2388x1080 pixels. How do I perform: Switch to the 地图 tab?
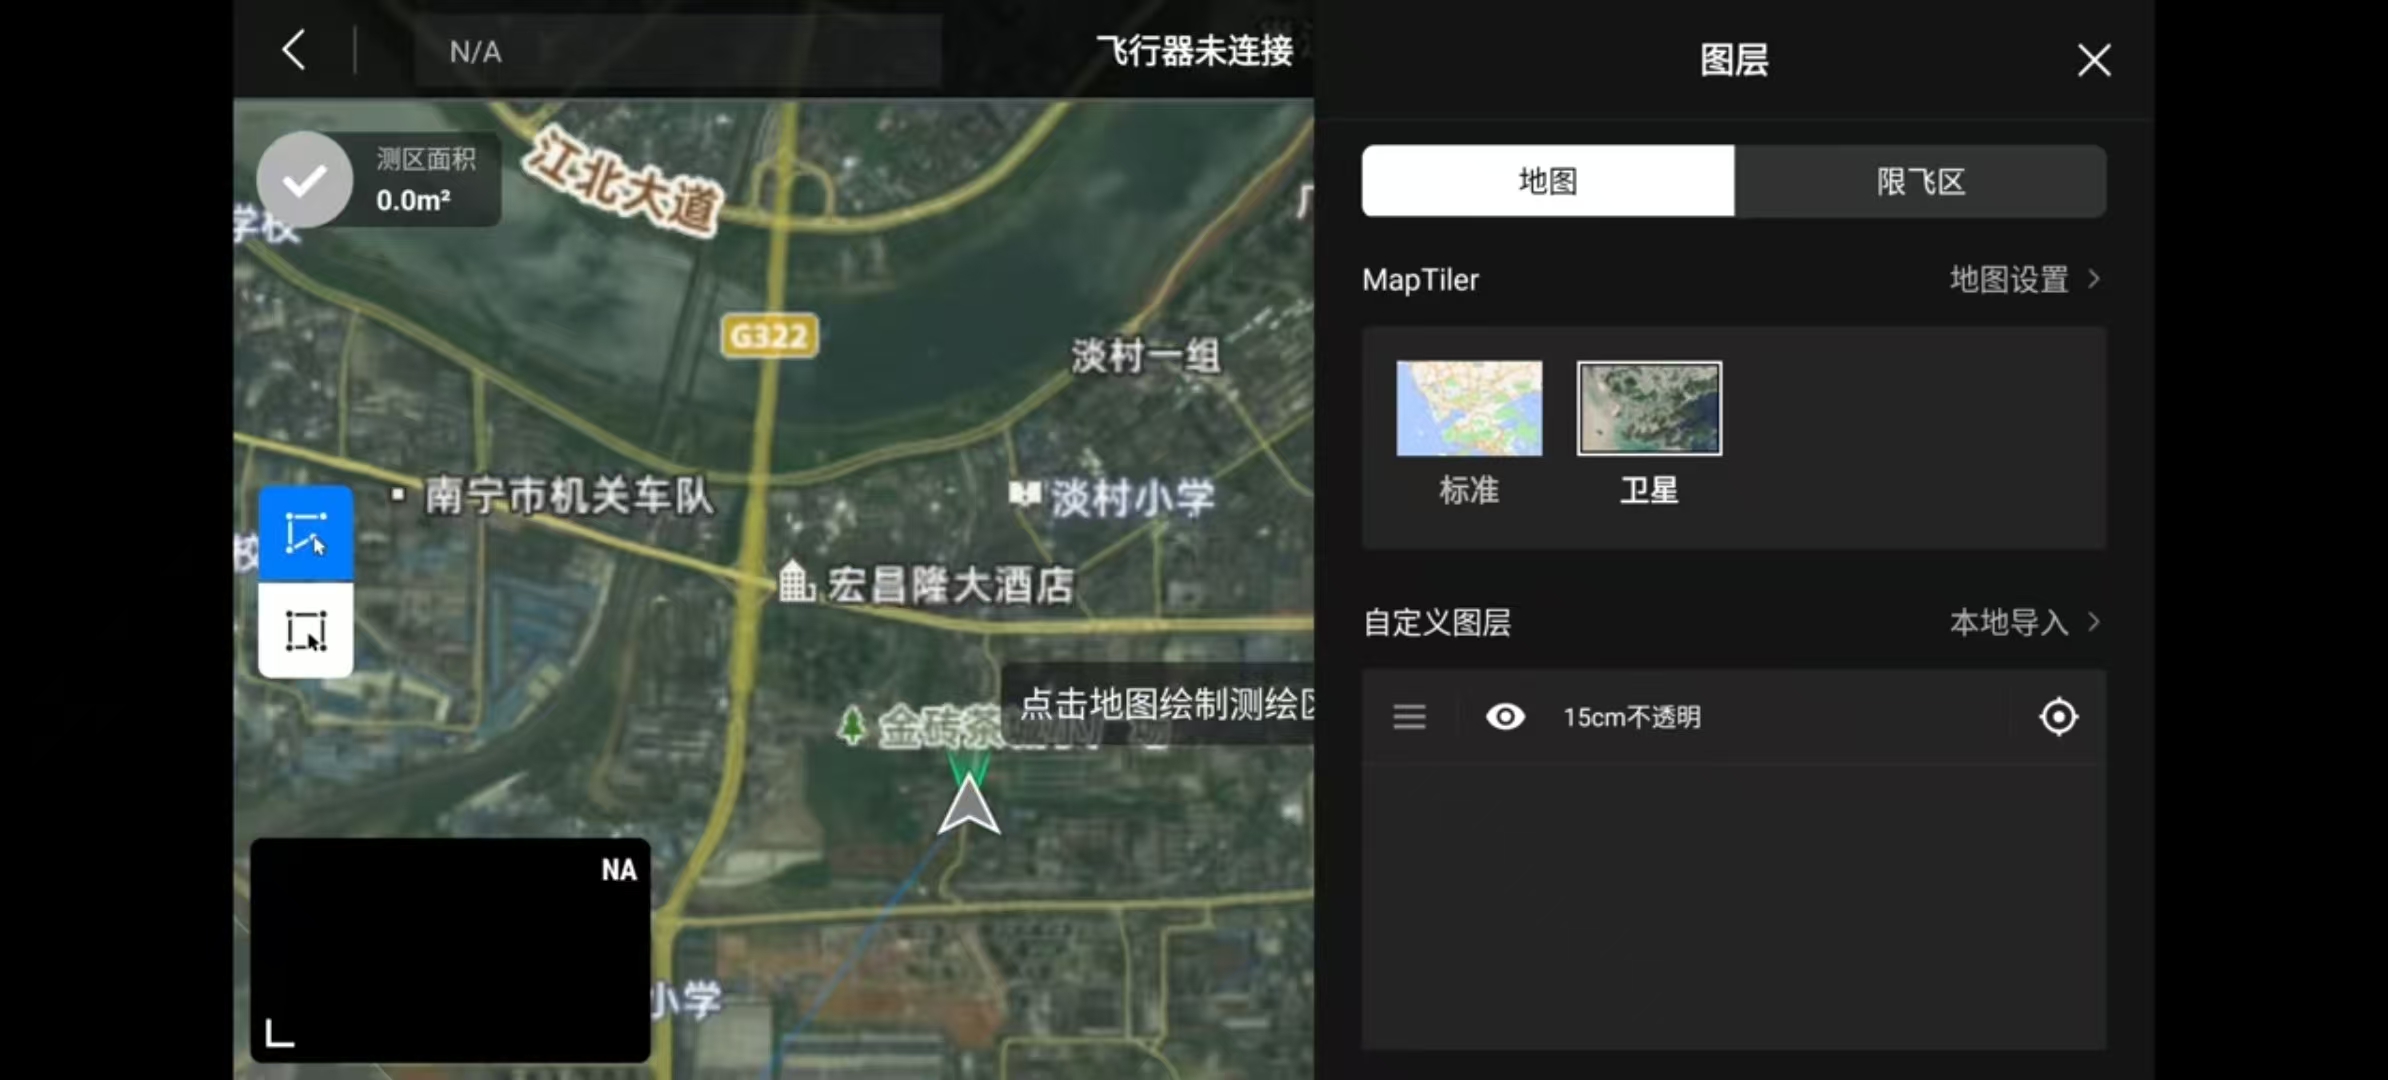point(1547,181)
